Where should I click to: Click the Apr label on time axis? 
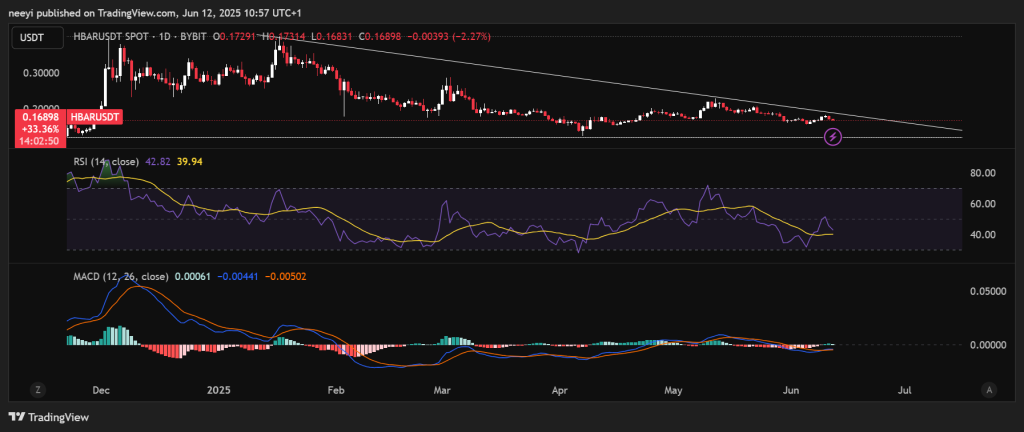click(x=560, y=390)
